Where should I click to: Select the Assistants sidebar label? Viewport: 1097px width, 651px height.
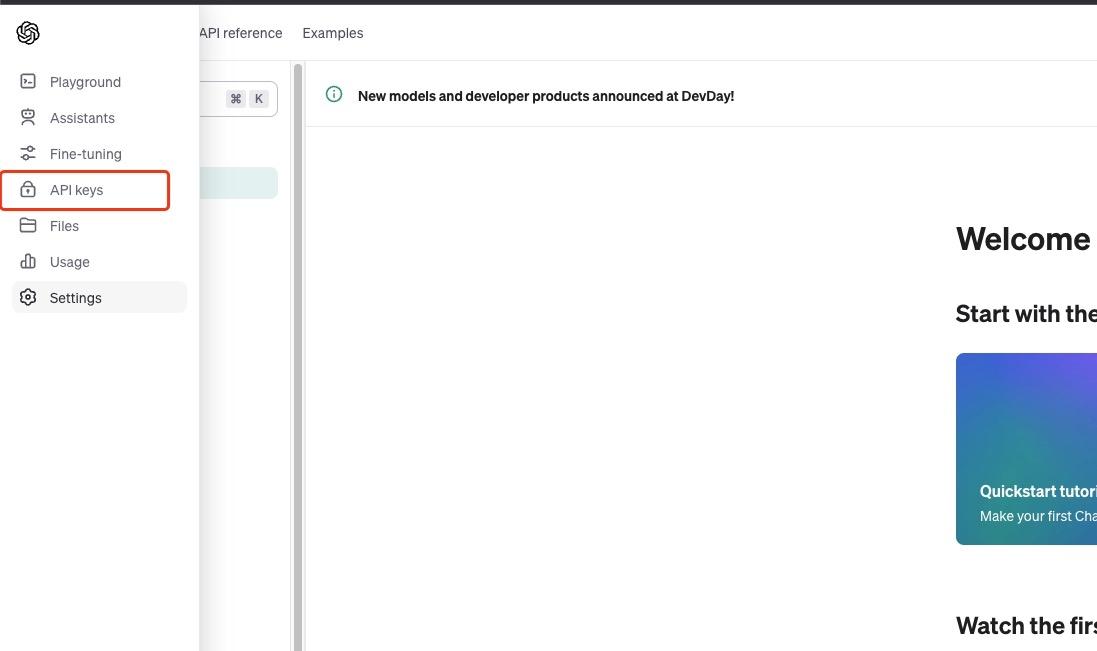click(82, 117)
